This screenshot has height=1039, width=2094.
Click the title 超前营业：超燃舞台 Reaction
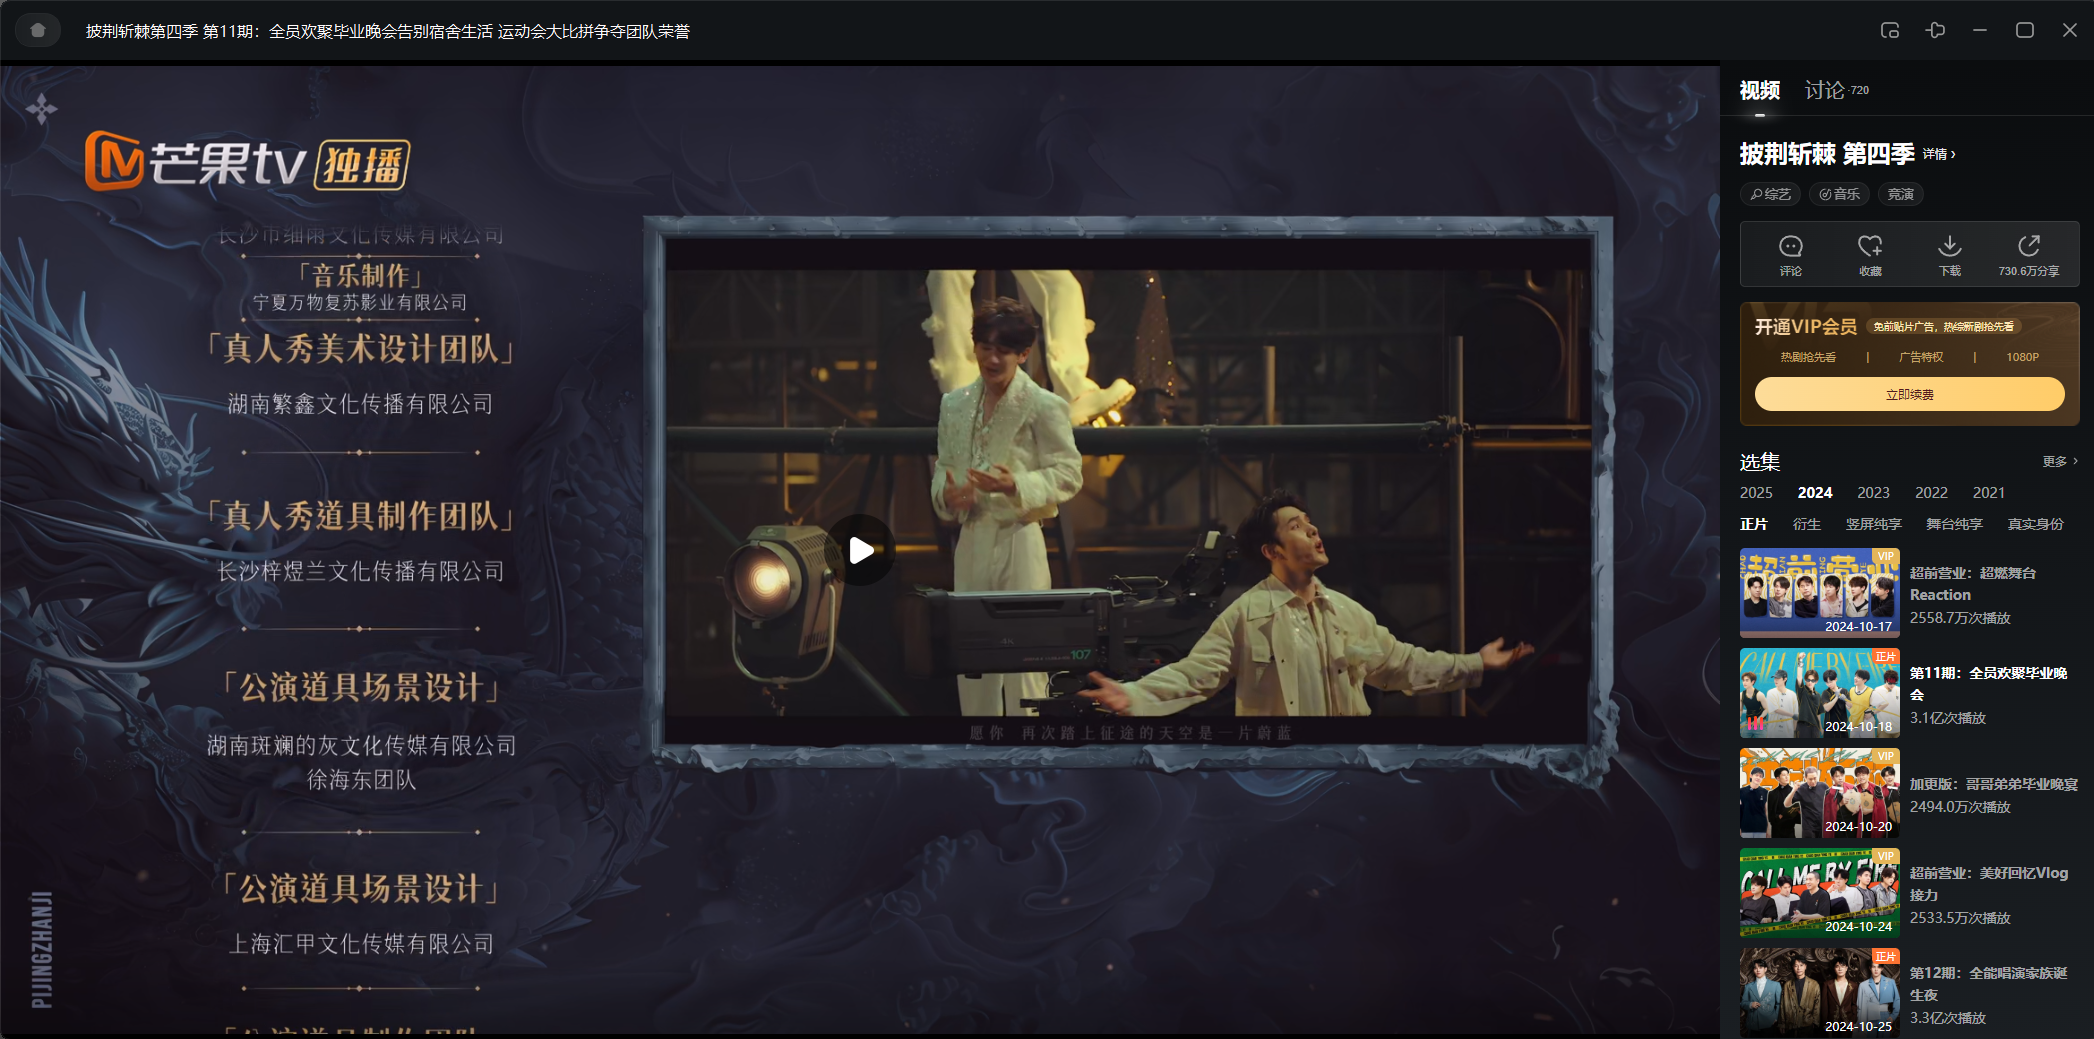(1973, 584)
